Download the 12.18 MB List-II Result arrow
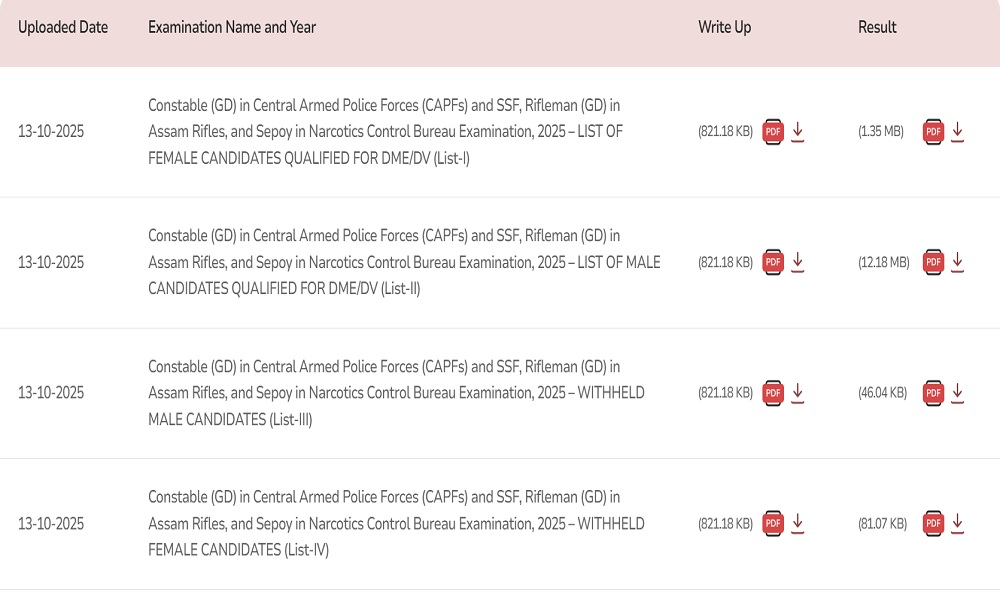 click(x=958, y=263)
